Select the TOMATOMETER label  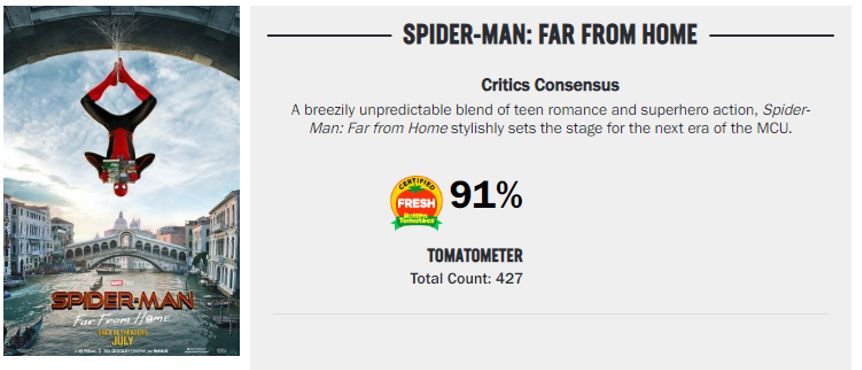pos(474,256)
